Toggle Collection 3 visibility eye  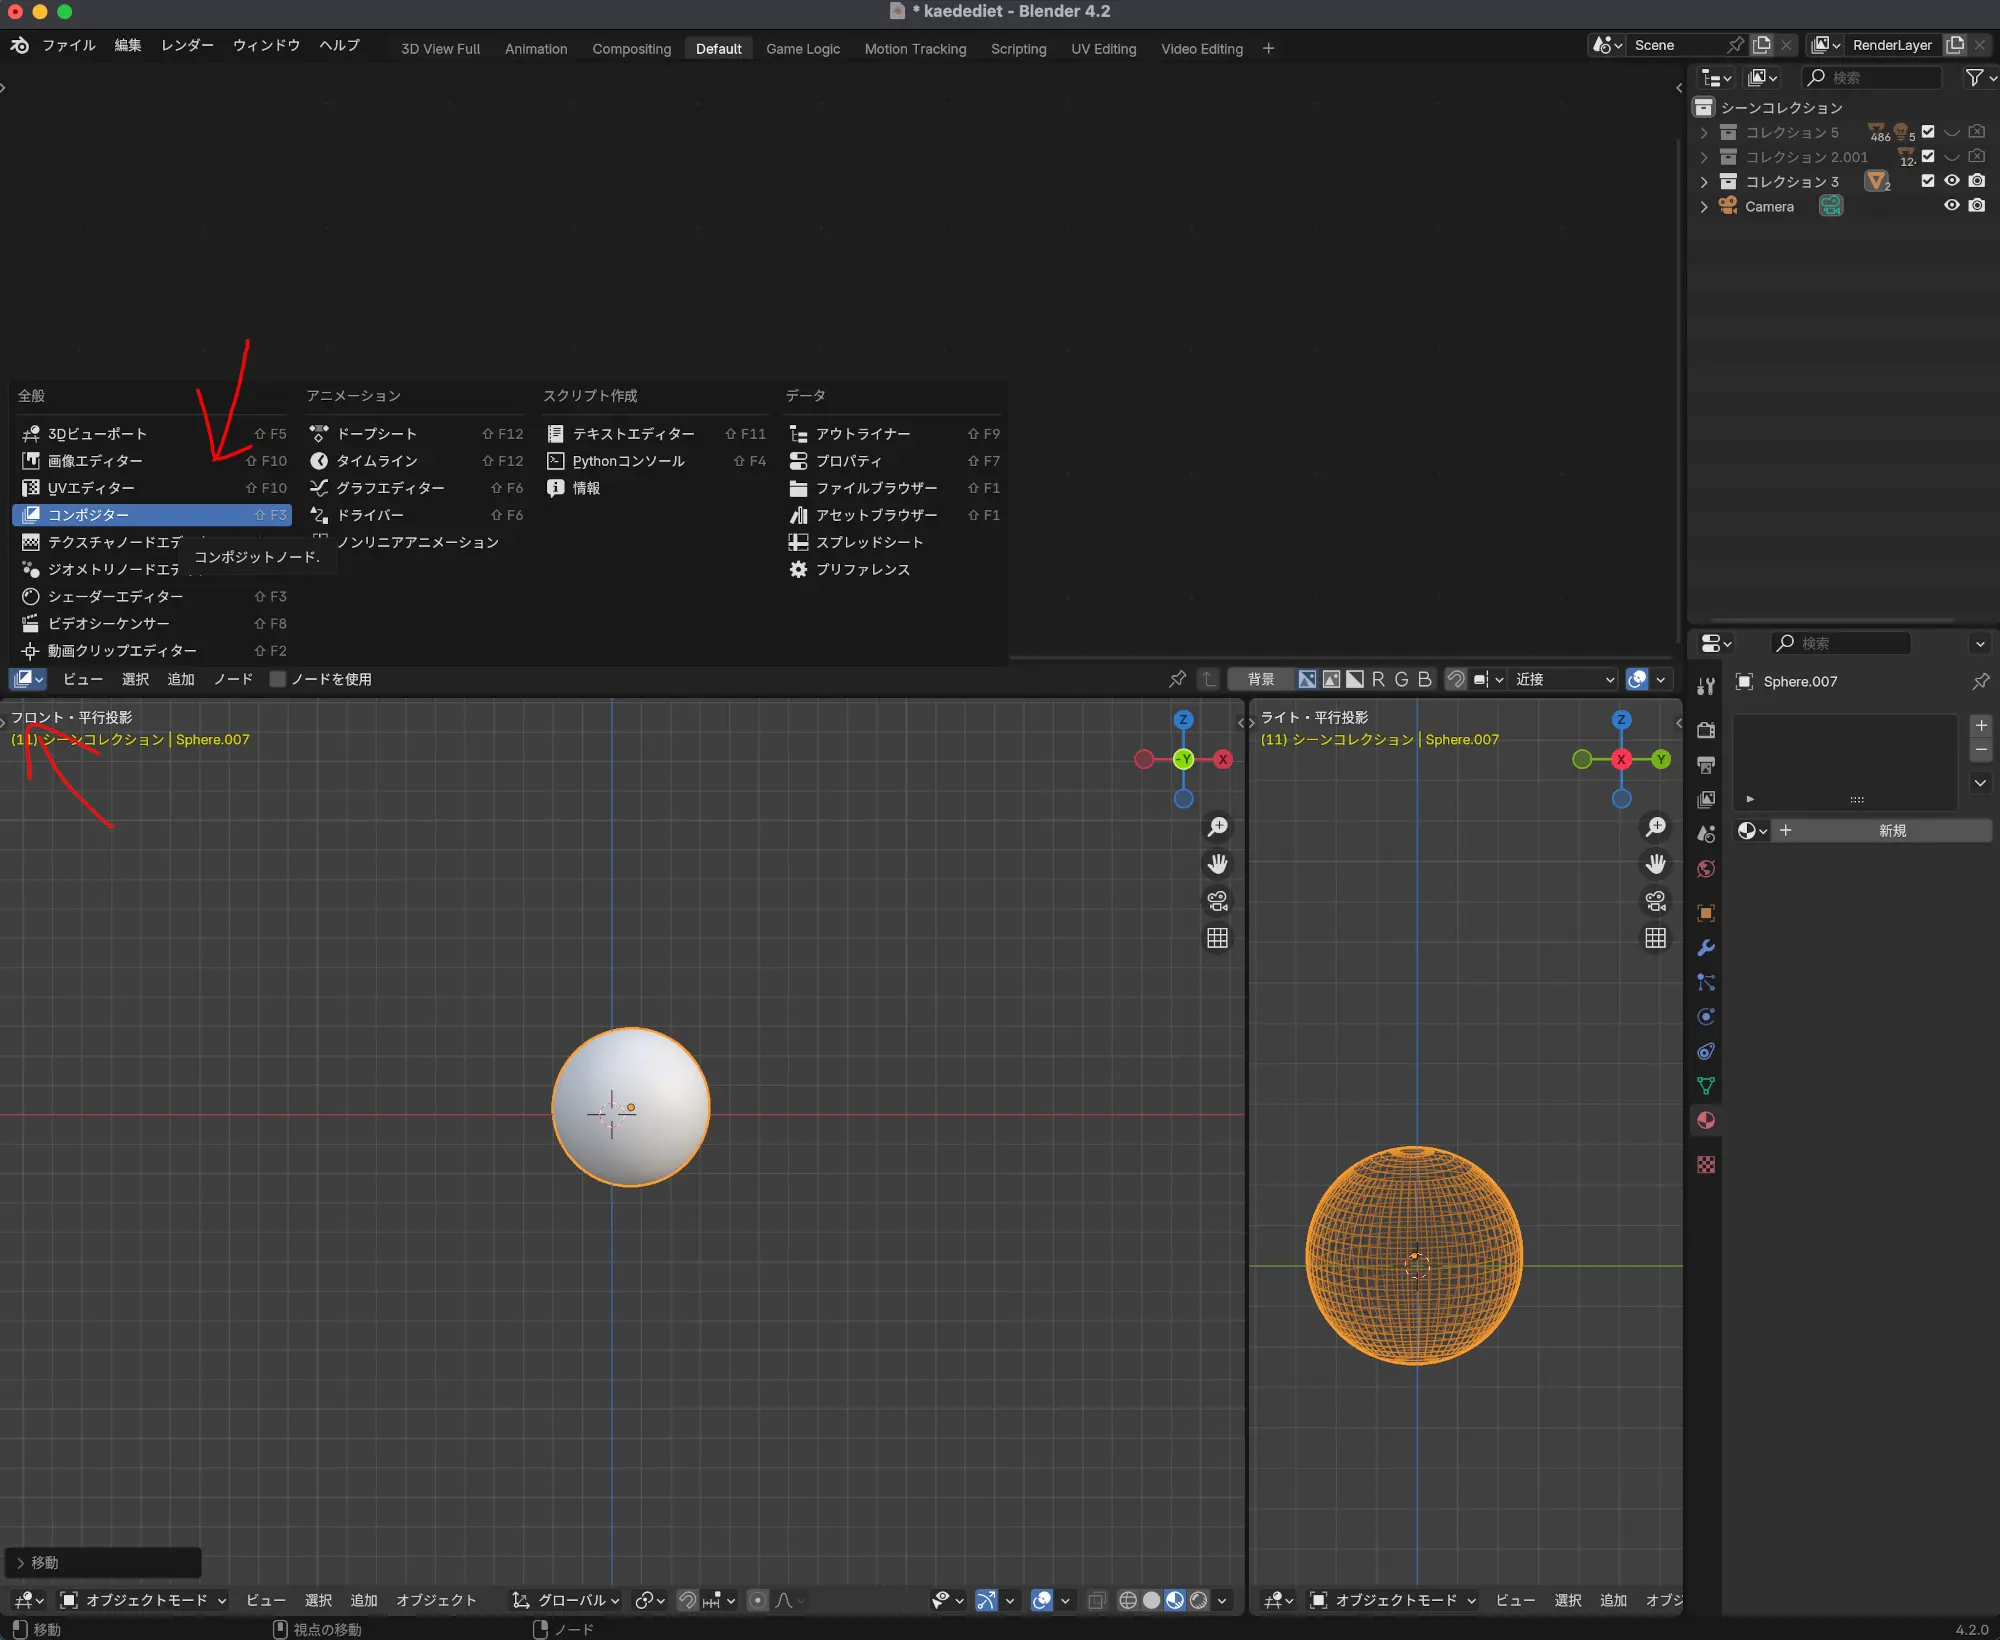click(1951, 181)
